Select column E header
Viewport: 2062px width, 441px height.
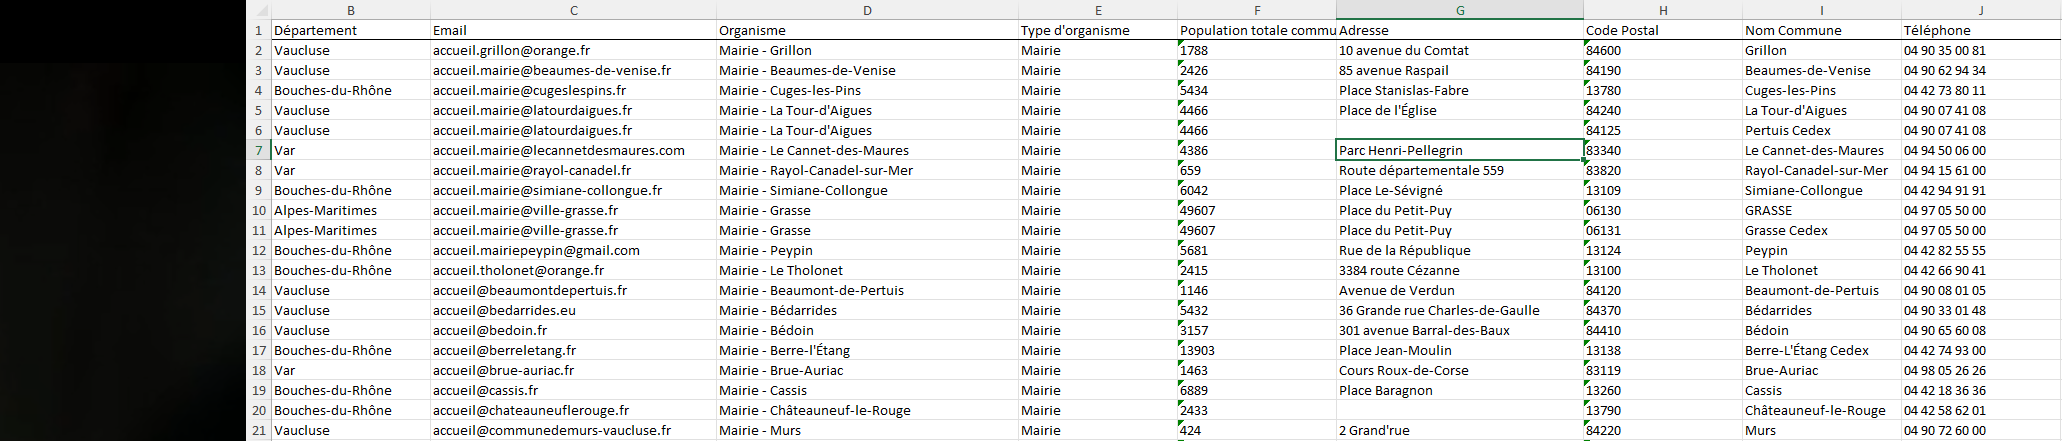pos(1098,10)
